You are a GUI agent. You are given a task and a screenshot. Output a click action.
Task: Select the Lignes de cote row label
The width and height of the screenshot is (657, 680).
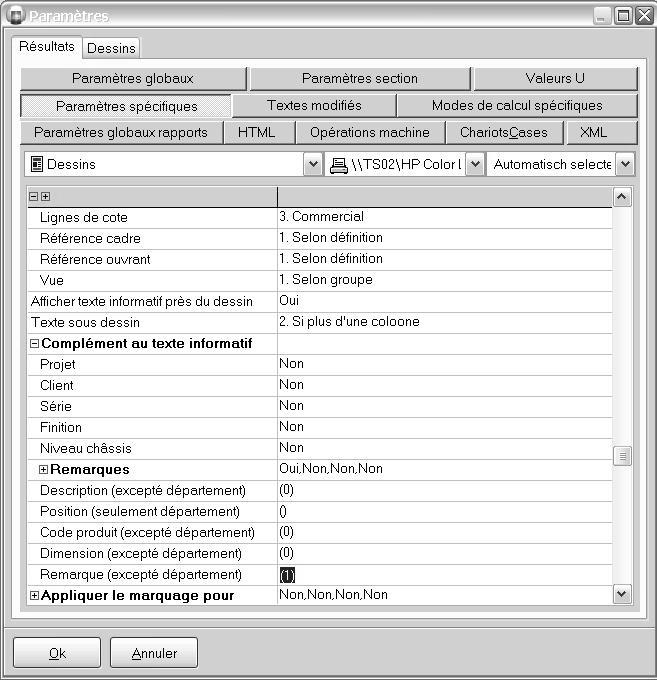[84, 217]
